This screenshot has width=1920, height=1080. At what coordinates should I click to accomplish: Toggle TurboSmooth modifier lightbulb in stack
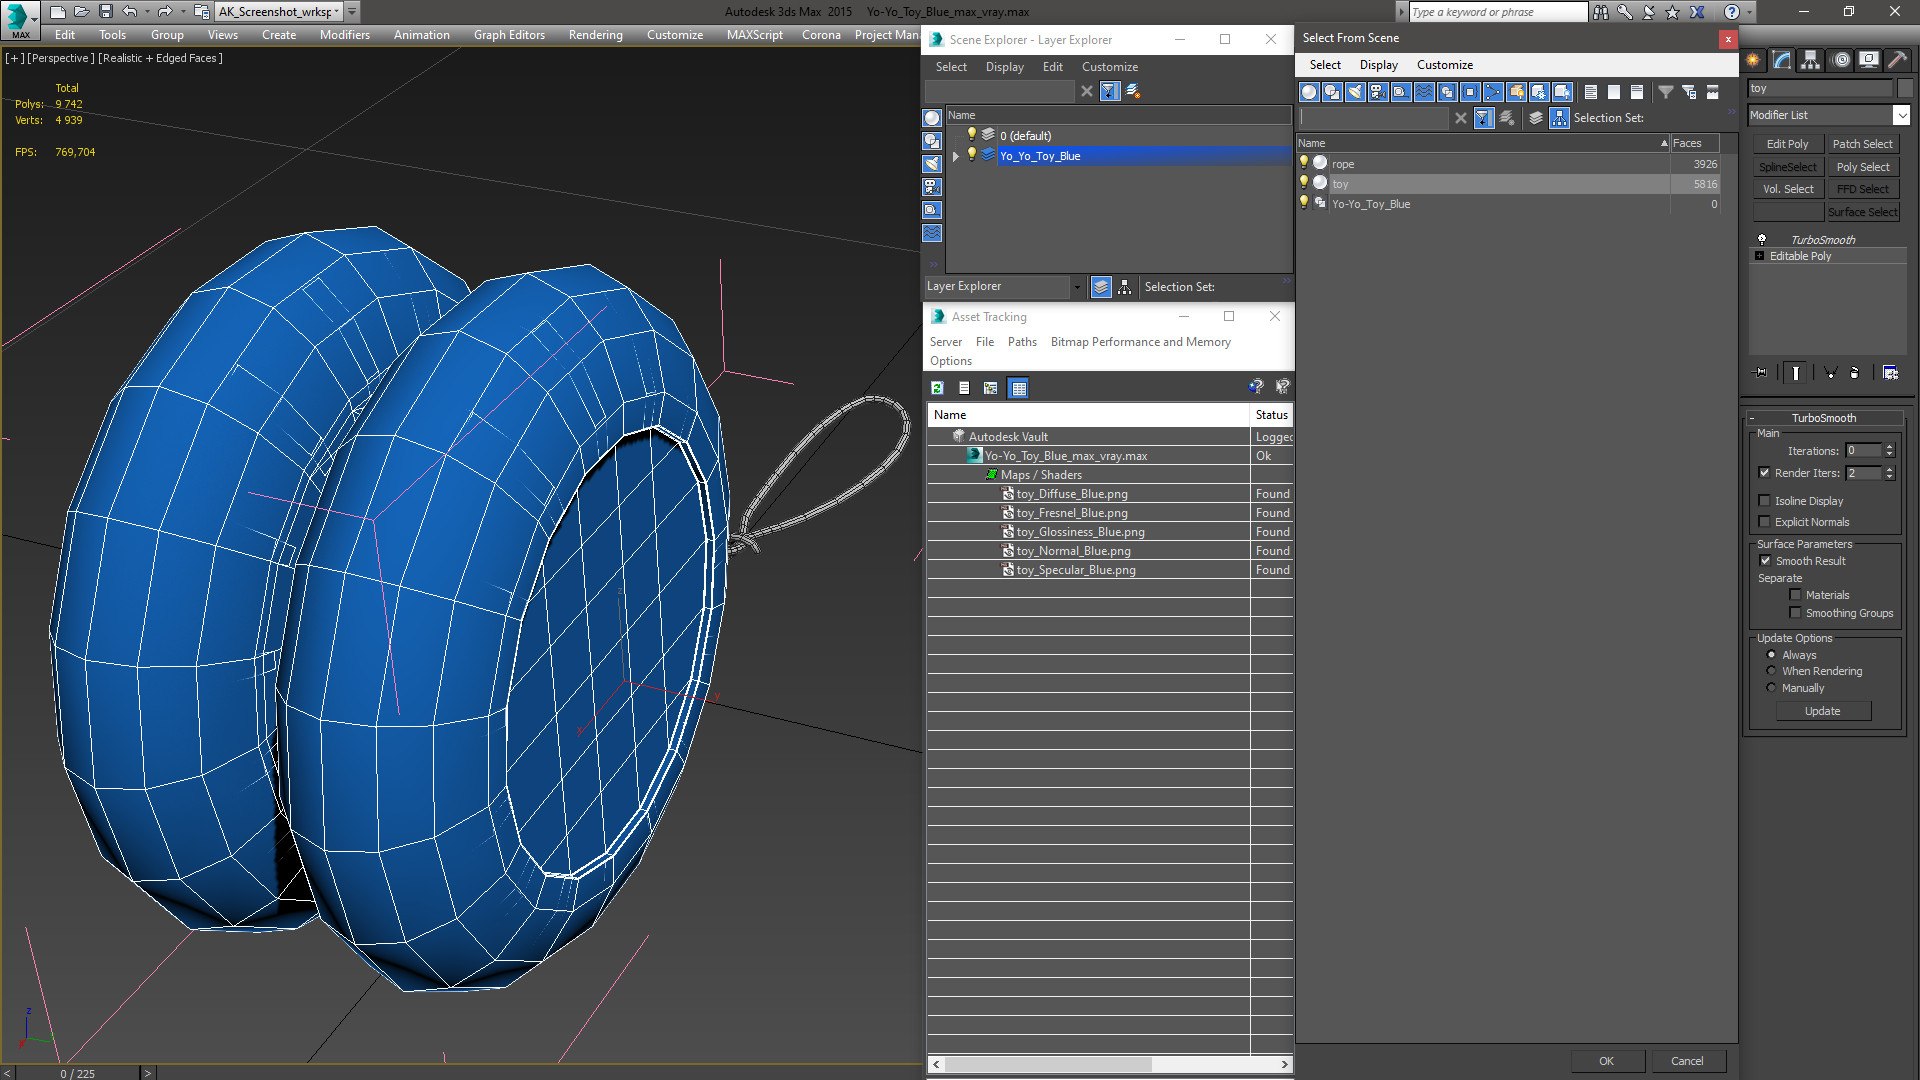click(x=1762, y=240)
